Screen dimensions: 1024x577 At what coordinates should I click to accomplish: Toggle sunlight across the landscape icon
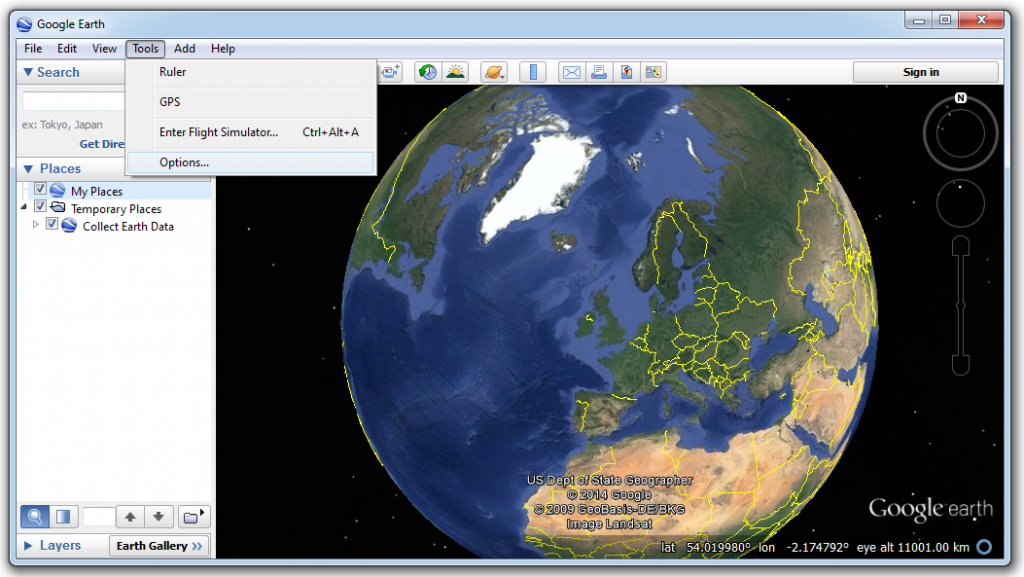coord(455,72)
